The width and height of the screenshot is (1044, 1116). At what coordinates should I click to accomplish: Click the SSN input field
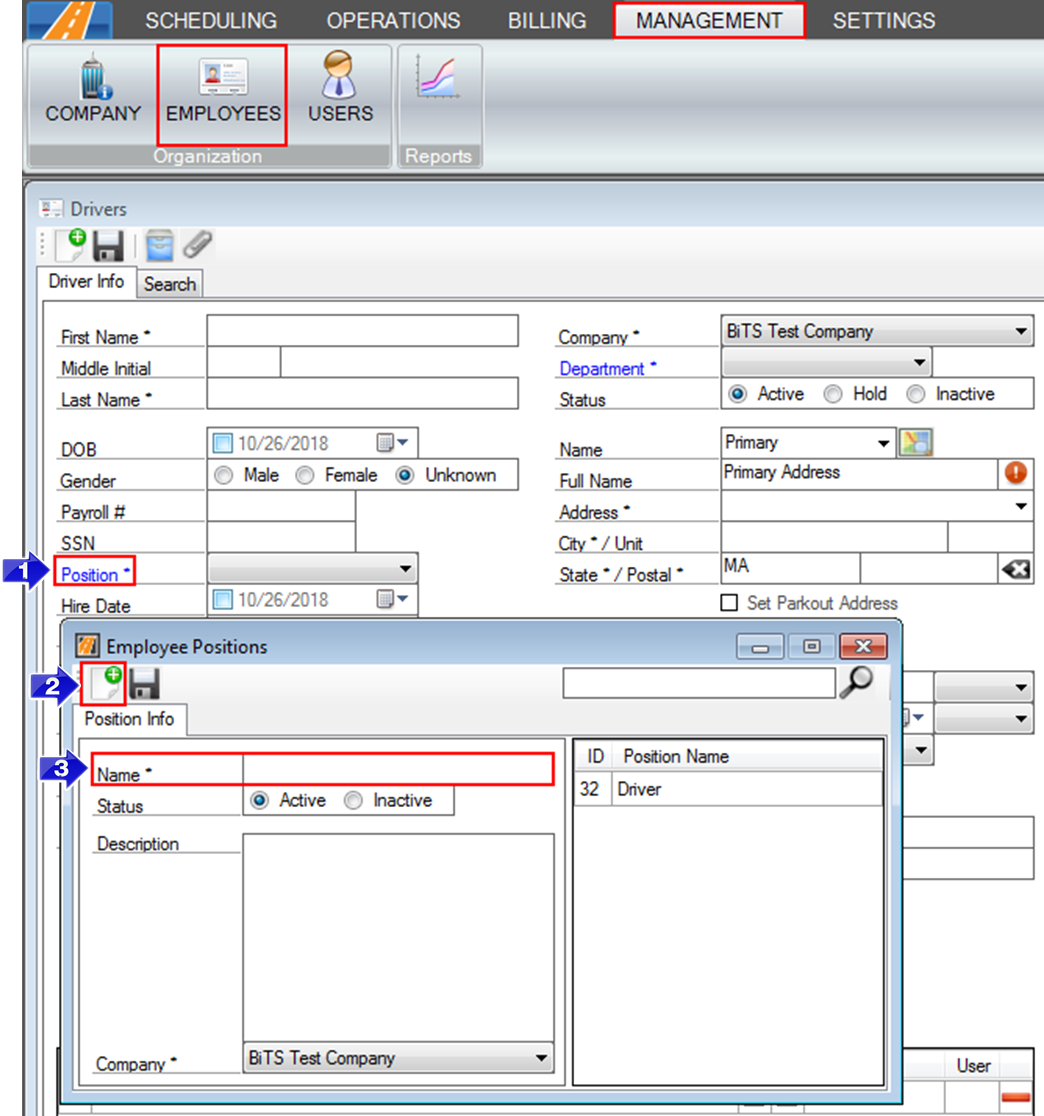[x=281, y=537]
